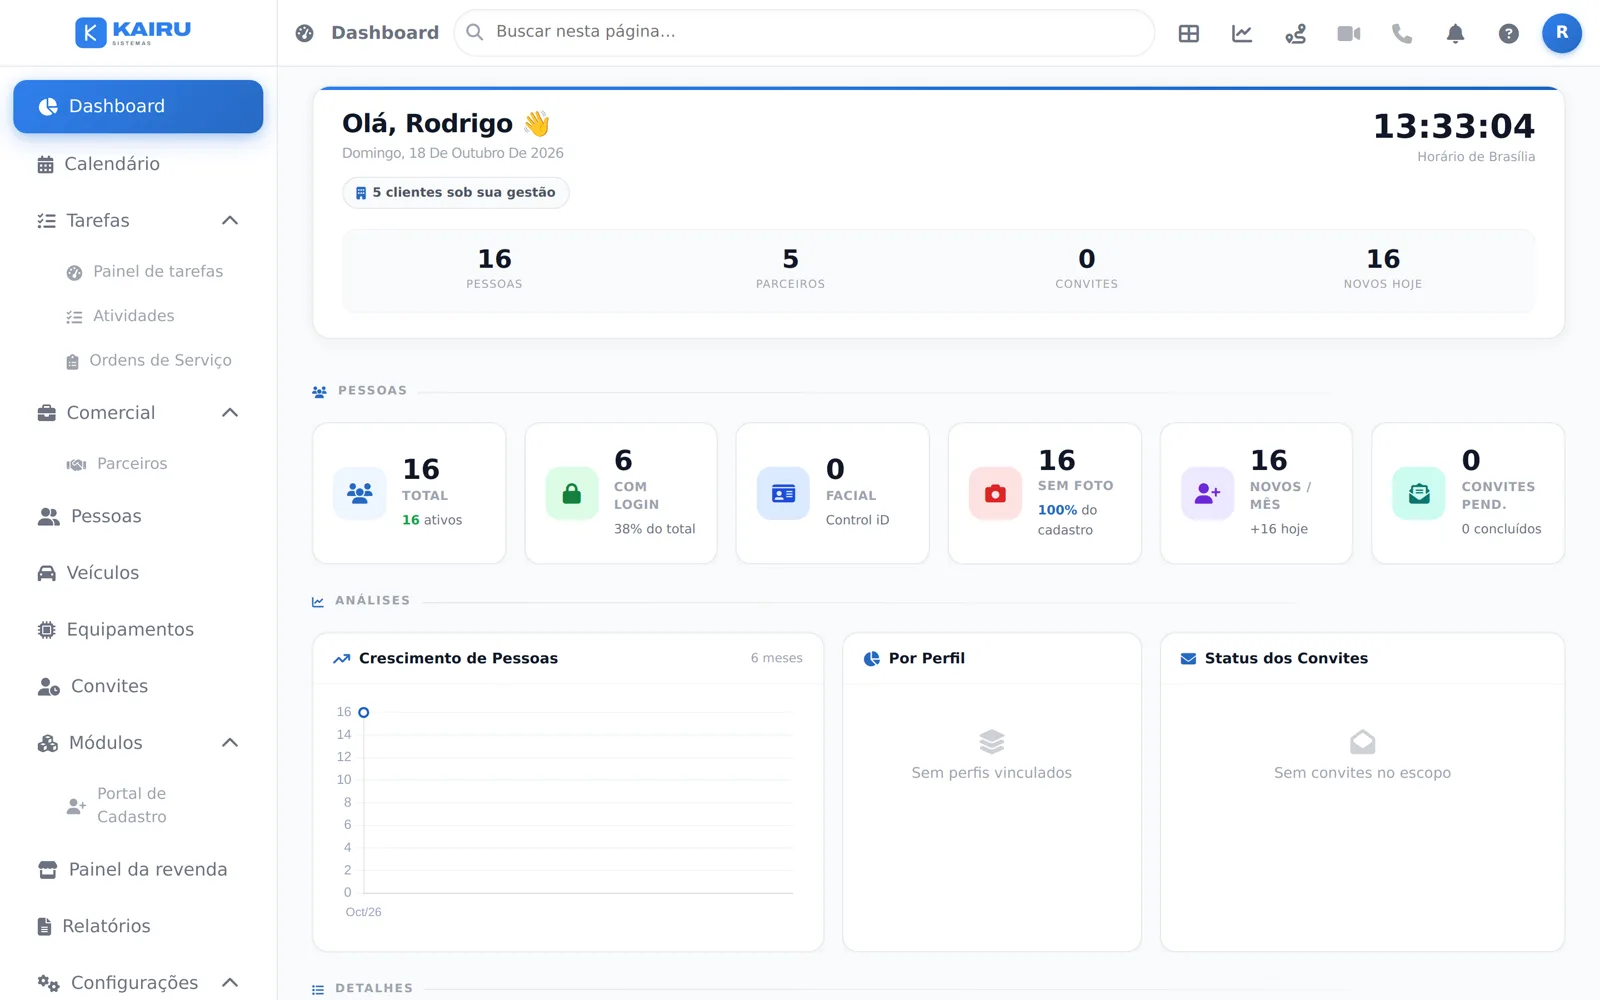The height and width of the screenshot is (1000, 1600).
Task: Go to Pessoas in the sidebar
Action: (x=138, y=516)
